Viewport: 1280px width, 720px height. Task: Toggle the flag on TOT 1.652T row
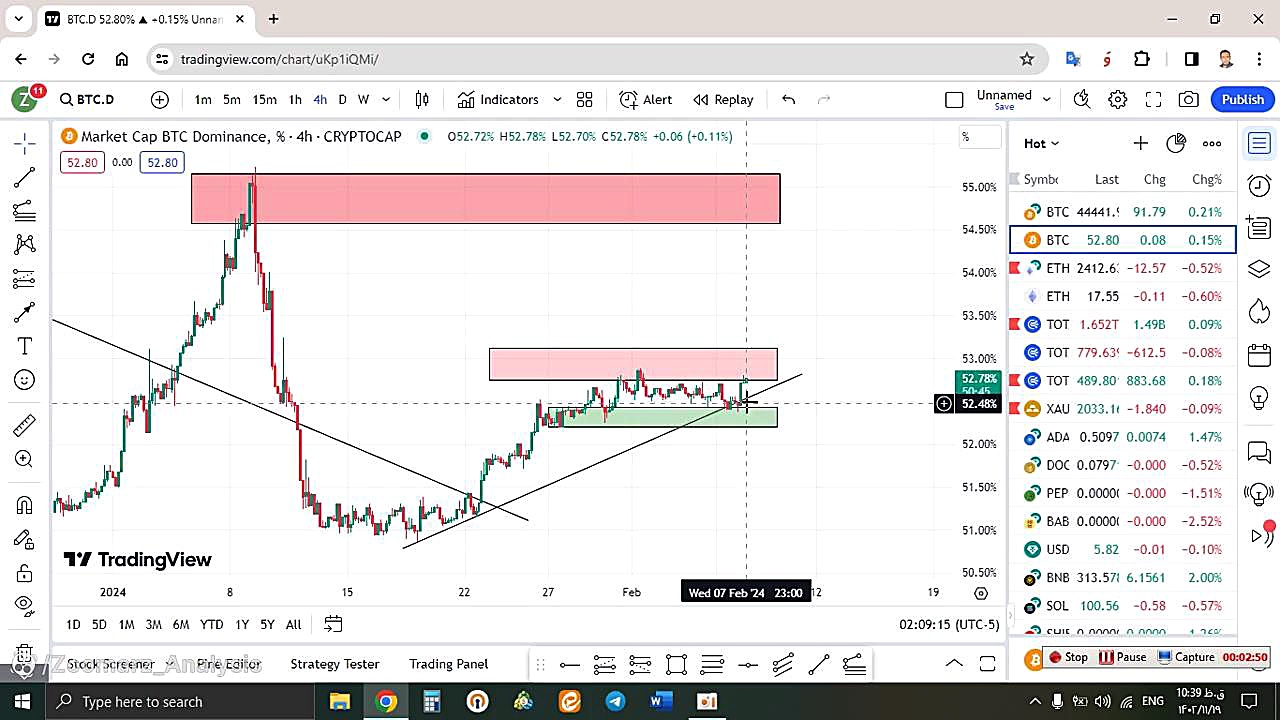click(x=1016, y=324)
